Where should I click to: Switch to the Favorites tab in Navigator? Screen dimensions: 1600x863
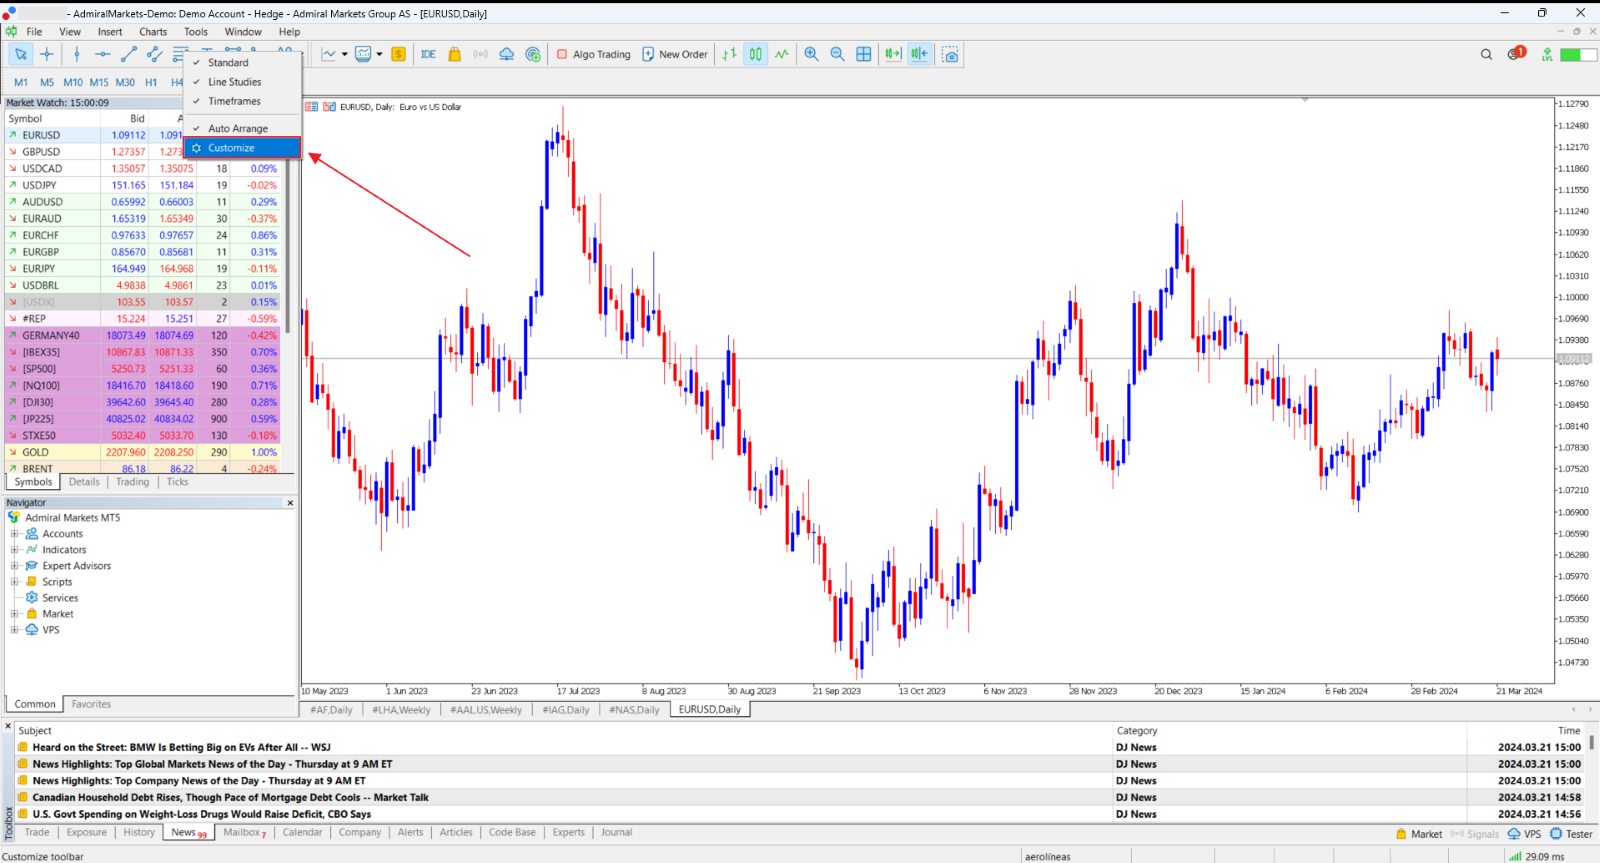[91, 704]
